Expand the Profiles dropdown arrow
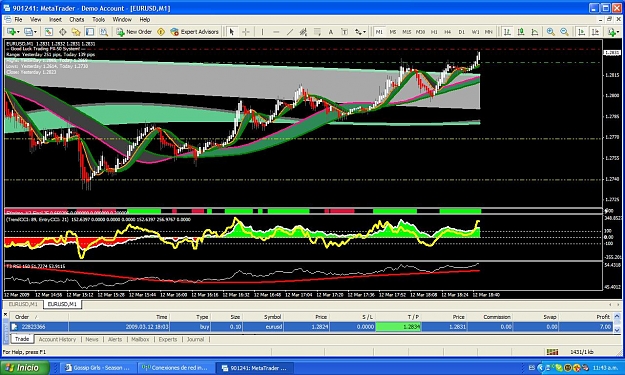The width and height of the screenshot is (625, 375). point(35,32)
